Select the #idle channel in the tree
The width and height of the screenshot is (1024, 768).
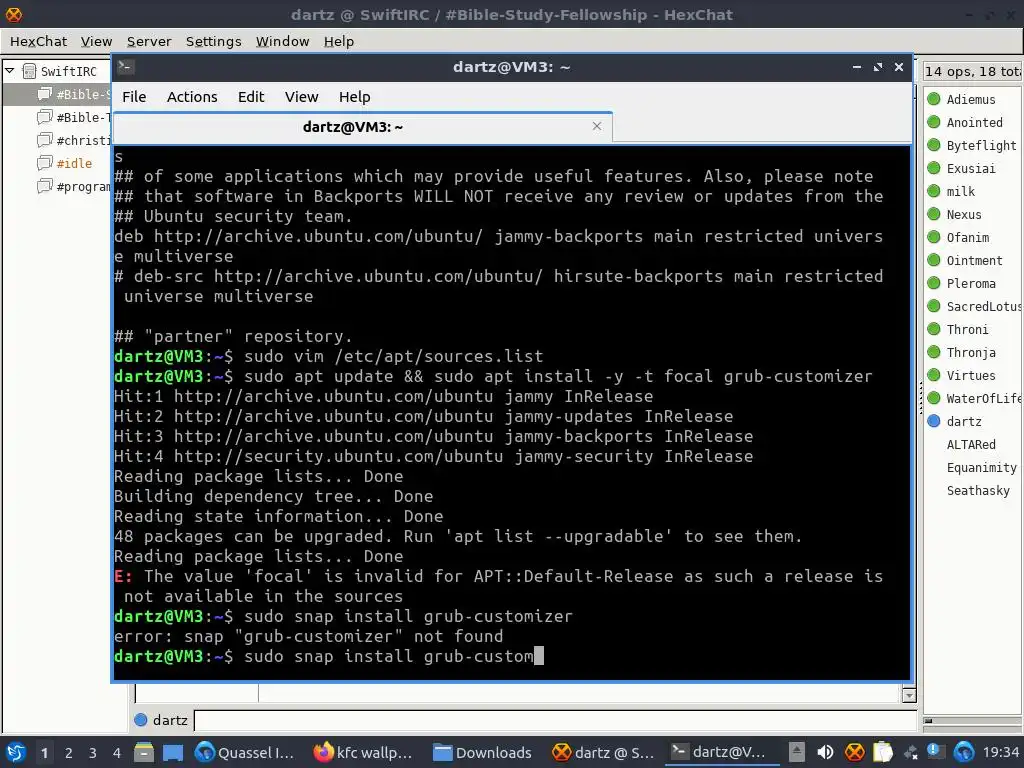click(x=74, y=163)
